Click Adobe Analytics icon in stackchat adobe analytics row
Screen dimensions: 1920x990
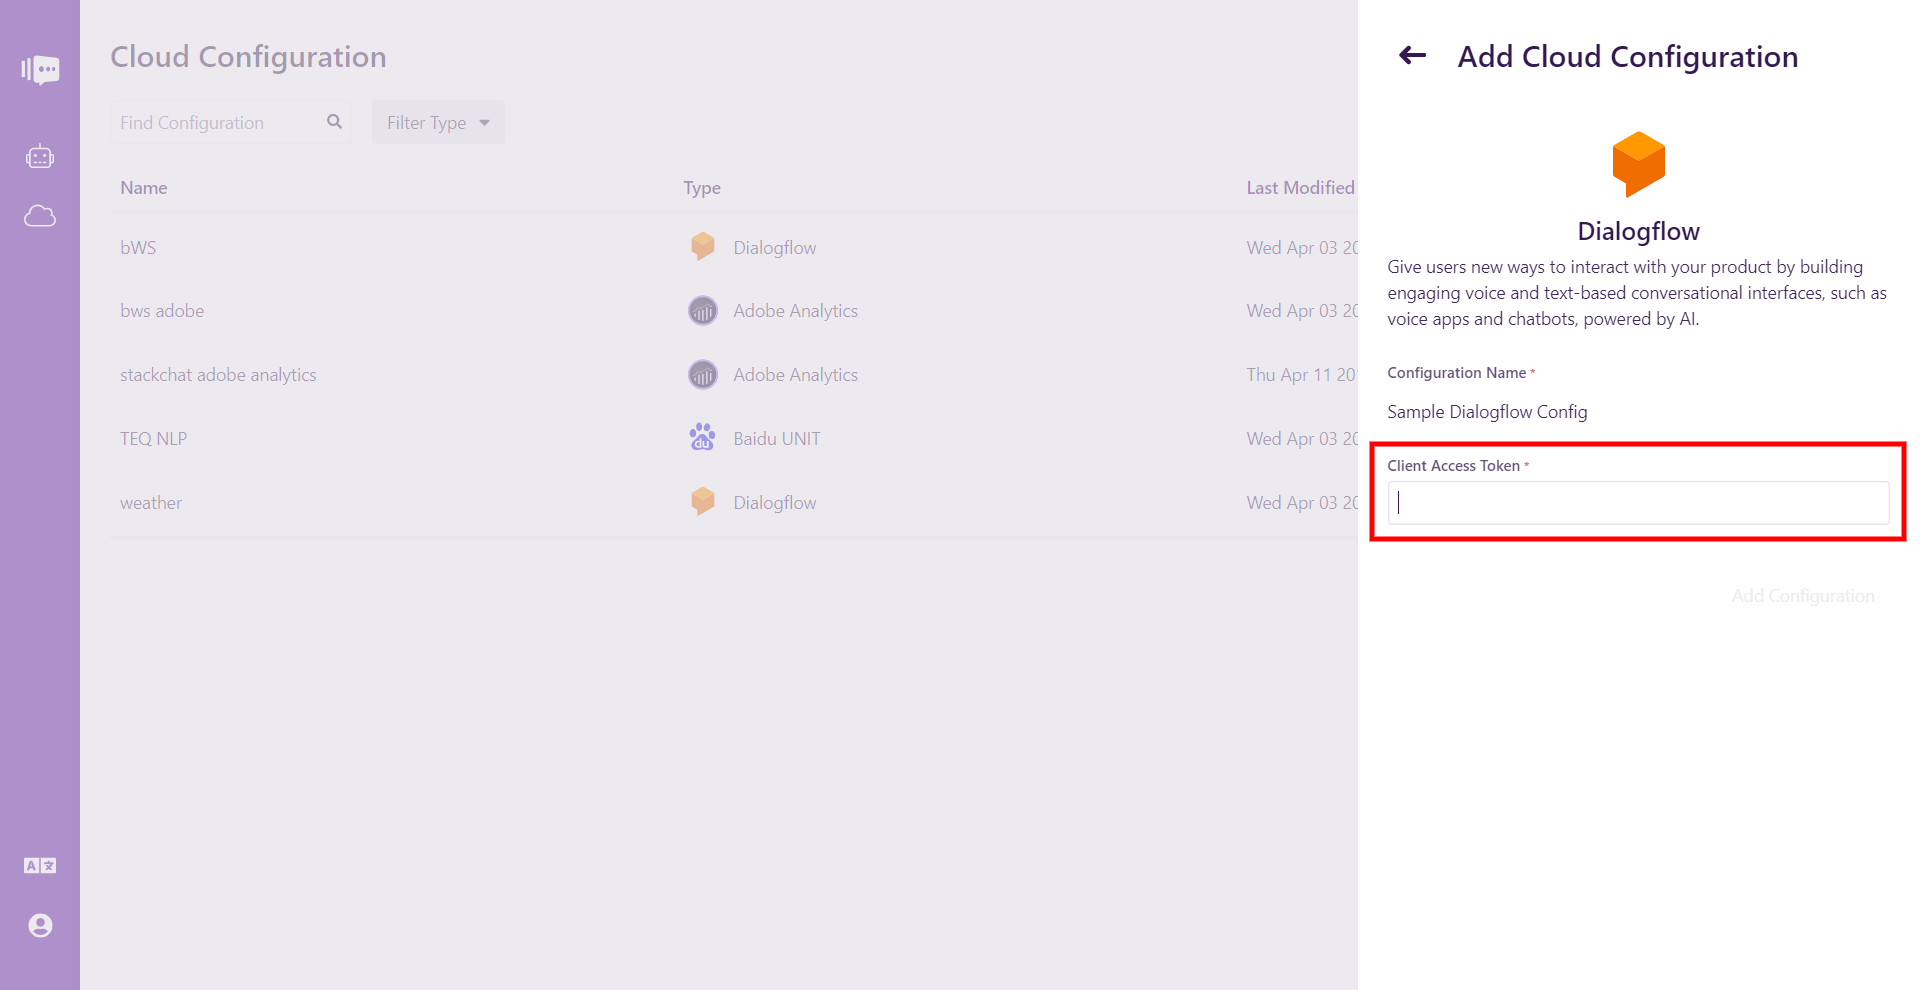(x=703, y=375)
